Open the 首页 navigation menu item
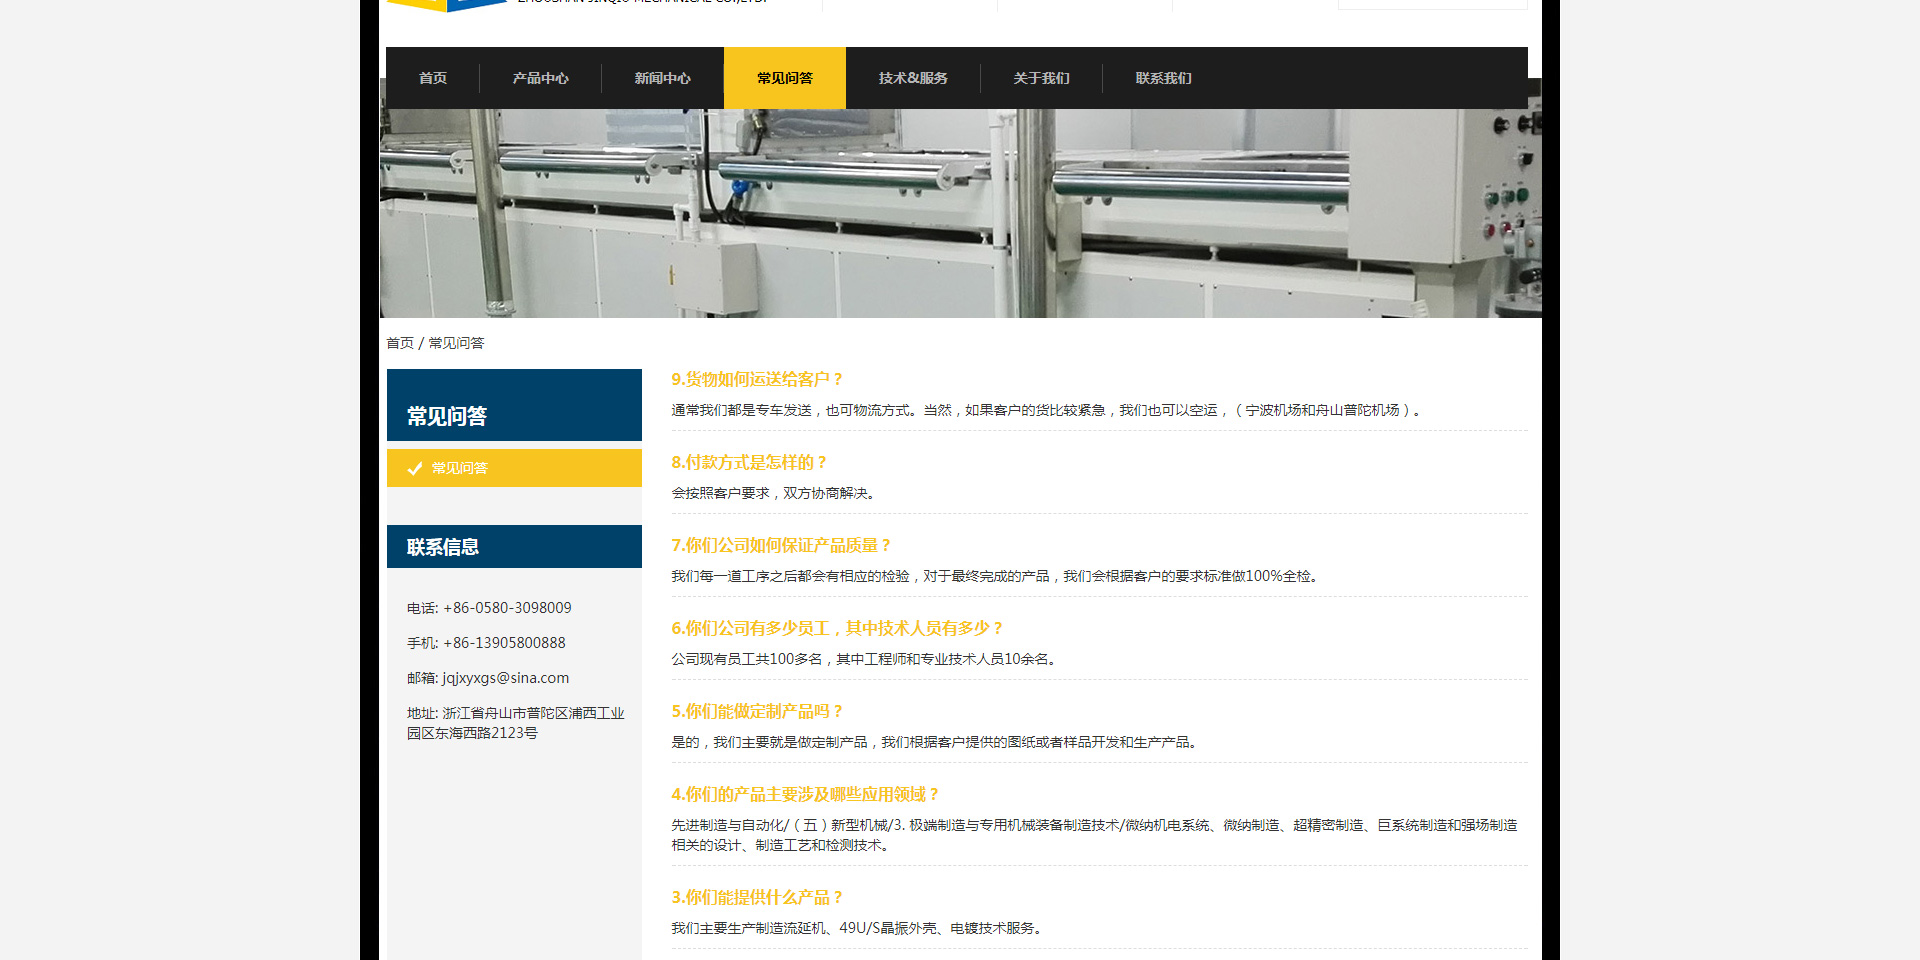The height and width of the screenshot is (960, 1920). (433, 78)
